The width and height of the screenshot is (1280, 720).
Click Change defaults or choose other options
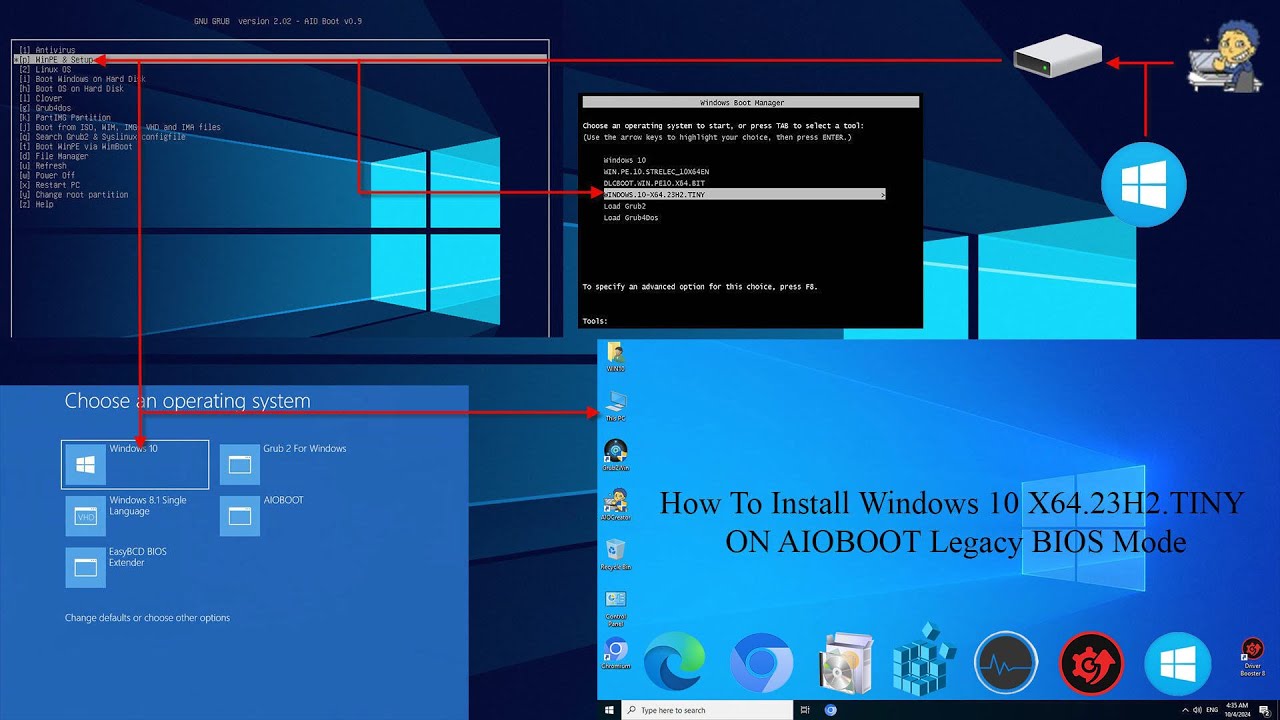[147, 618]
